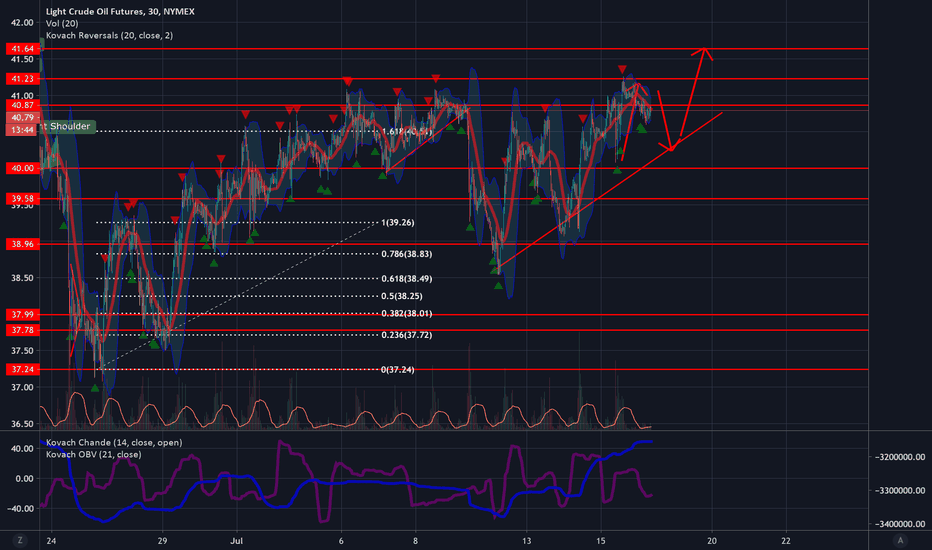
Task: Click the 13:44 countdown label
Action: [23, 130]
